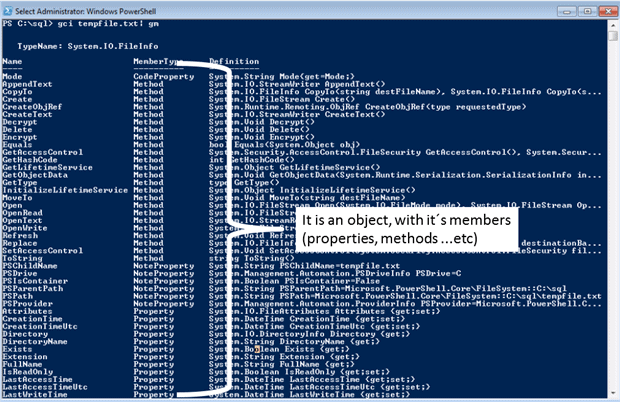Image resolution: width=620 pixels, height=402 pixels.
Task: Maximize the PowerShell window
Action: (x=588, y=11)
